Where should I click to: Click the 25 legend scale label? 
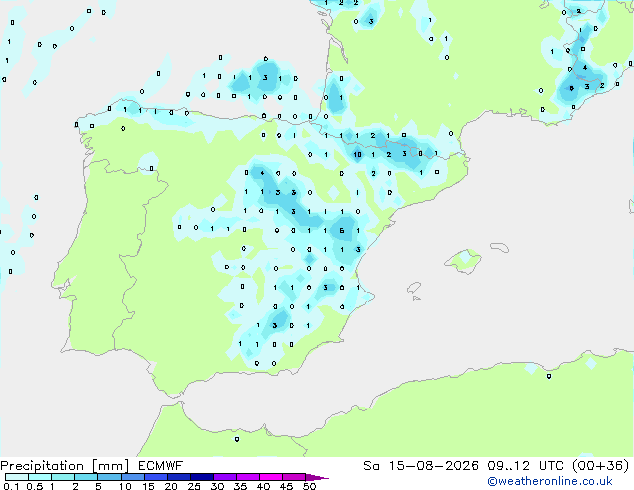194,486
